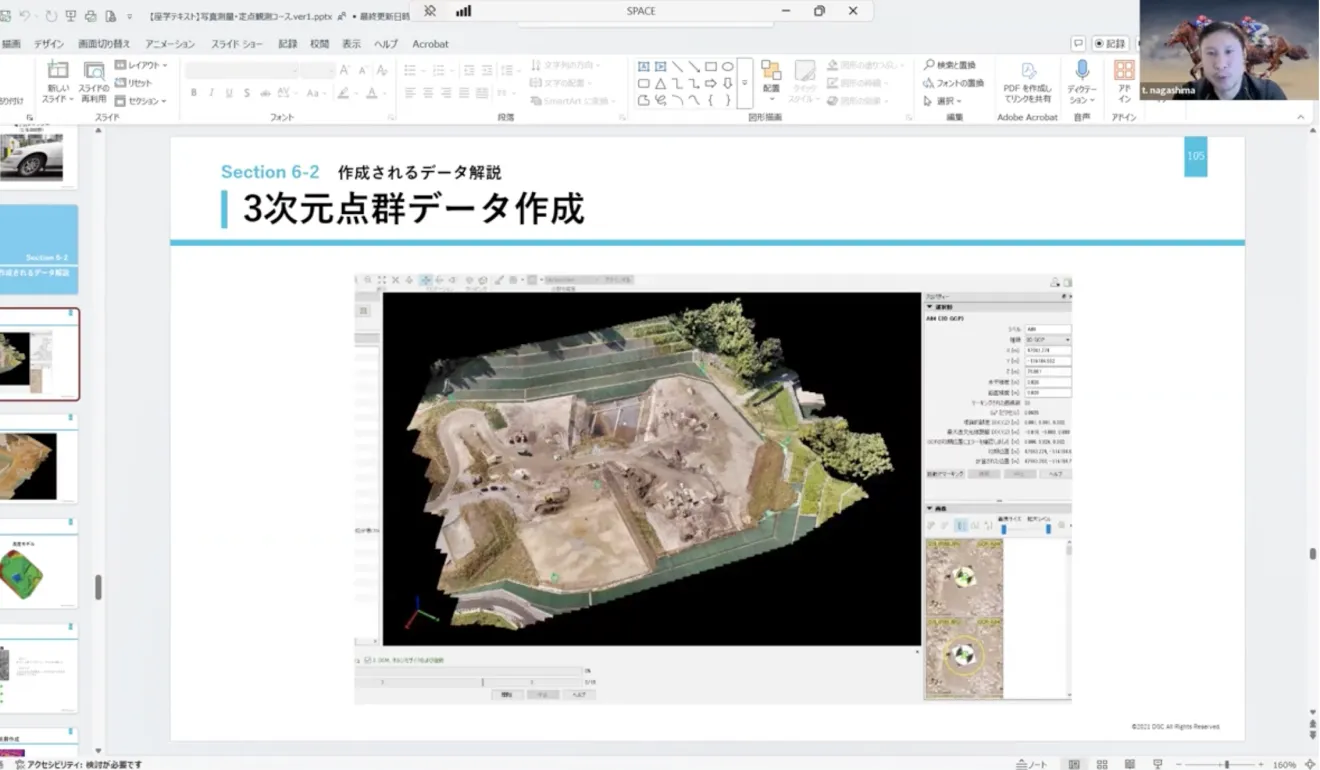Click the Add-ins (アドイン) icon
Screen dimensions: 1320x770
(x=1124, y=70)
